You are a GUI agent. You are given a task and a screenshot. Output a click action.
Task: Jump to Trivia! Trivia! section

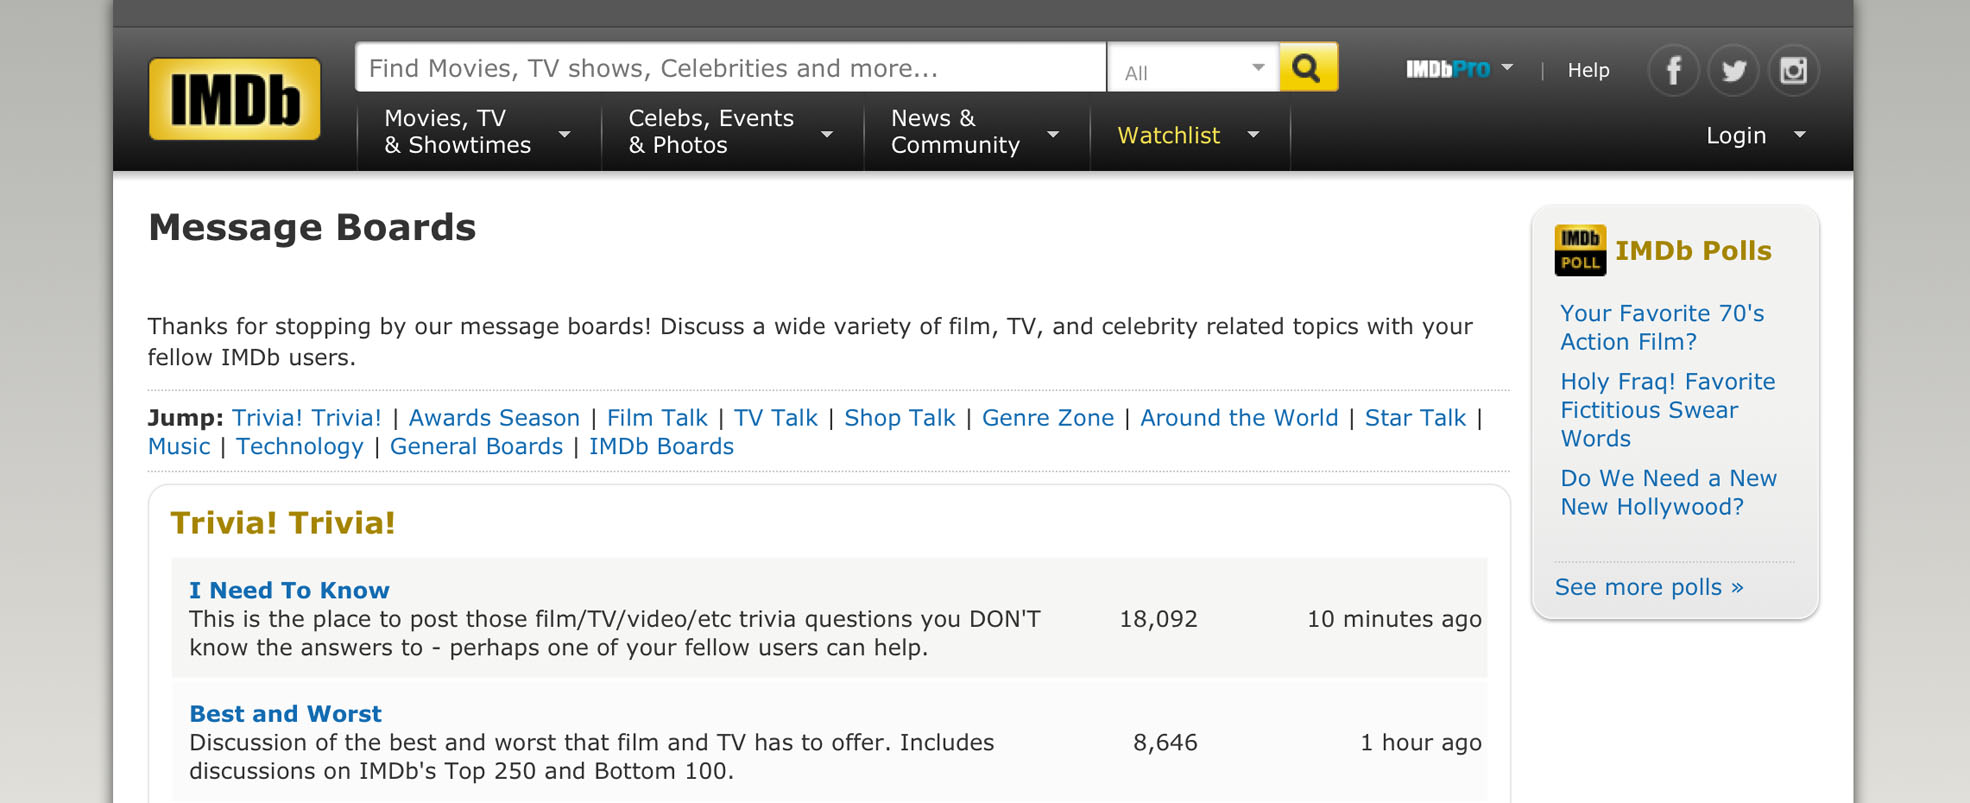307,418
